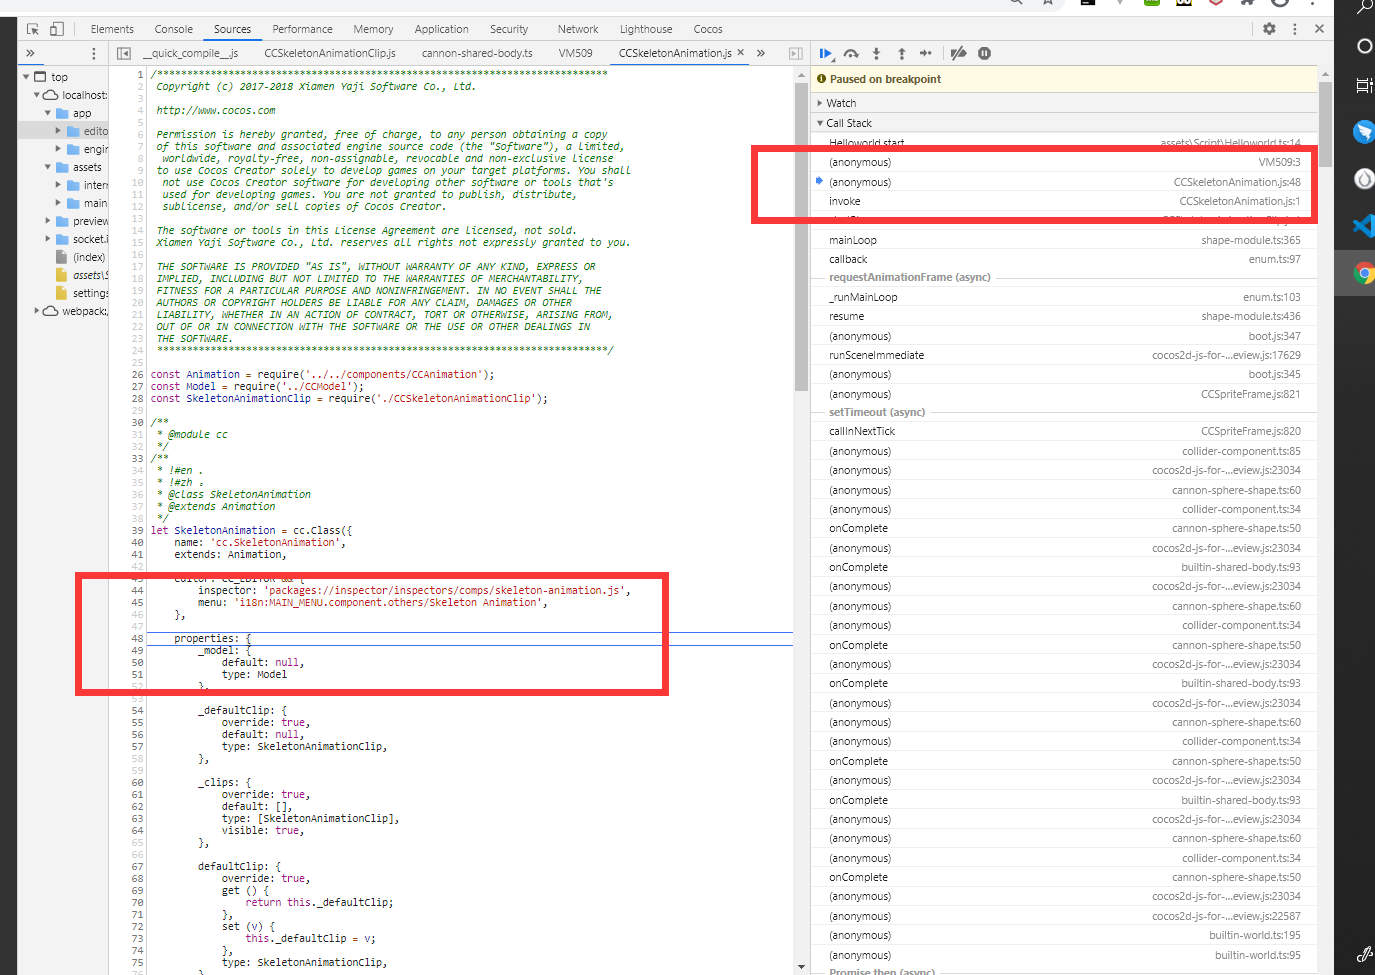The height and width of the screenshot is (975, 1375).
Task: Step over next function call
Action: pyautogui.click(x=851, y=54)
